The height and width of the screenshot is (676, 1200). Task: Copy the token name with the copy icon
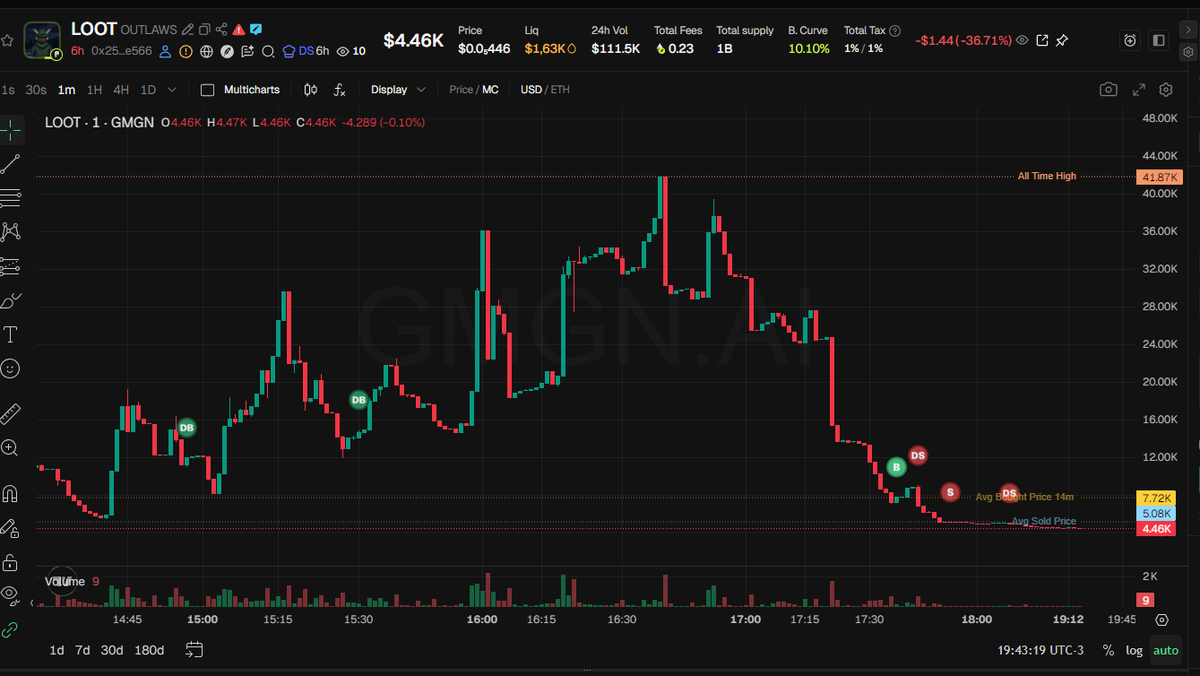[x=204, y=30]
